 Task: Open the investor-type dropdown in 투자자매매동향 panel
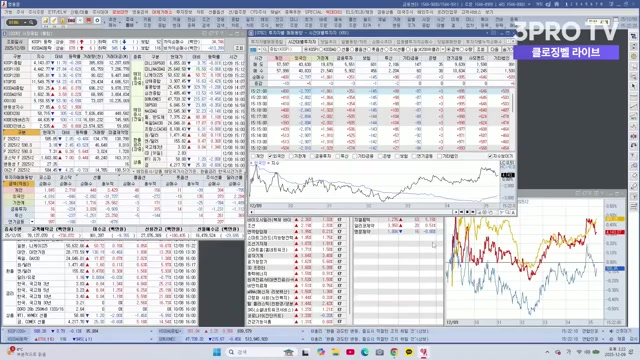[x=32, y=222]
